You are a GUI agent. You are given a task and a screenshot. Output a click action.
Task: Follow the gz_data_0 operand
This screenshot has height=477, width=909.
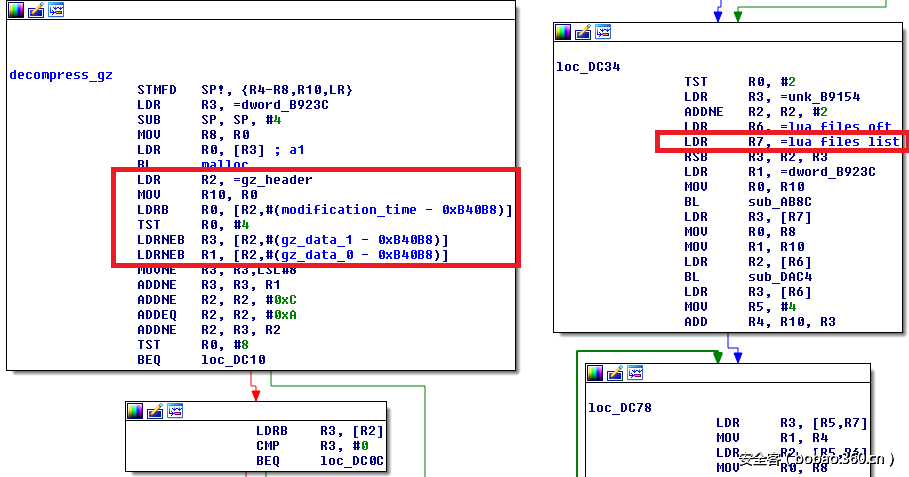317,255
